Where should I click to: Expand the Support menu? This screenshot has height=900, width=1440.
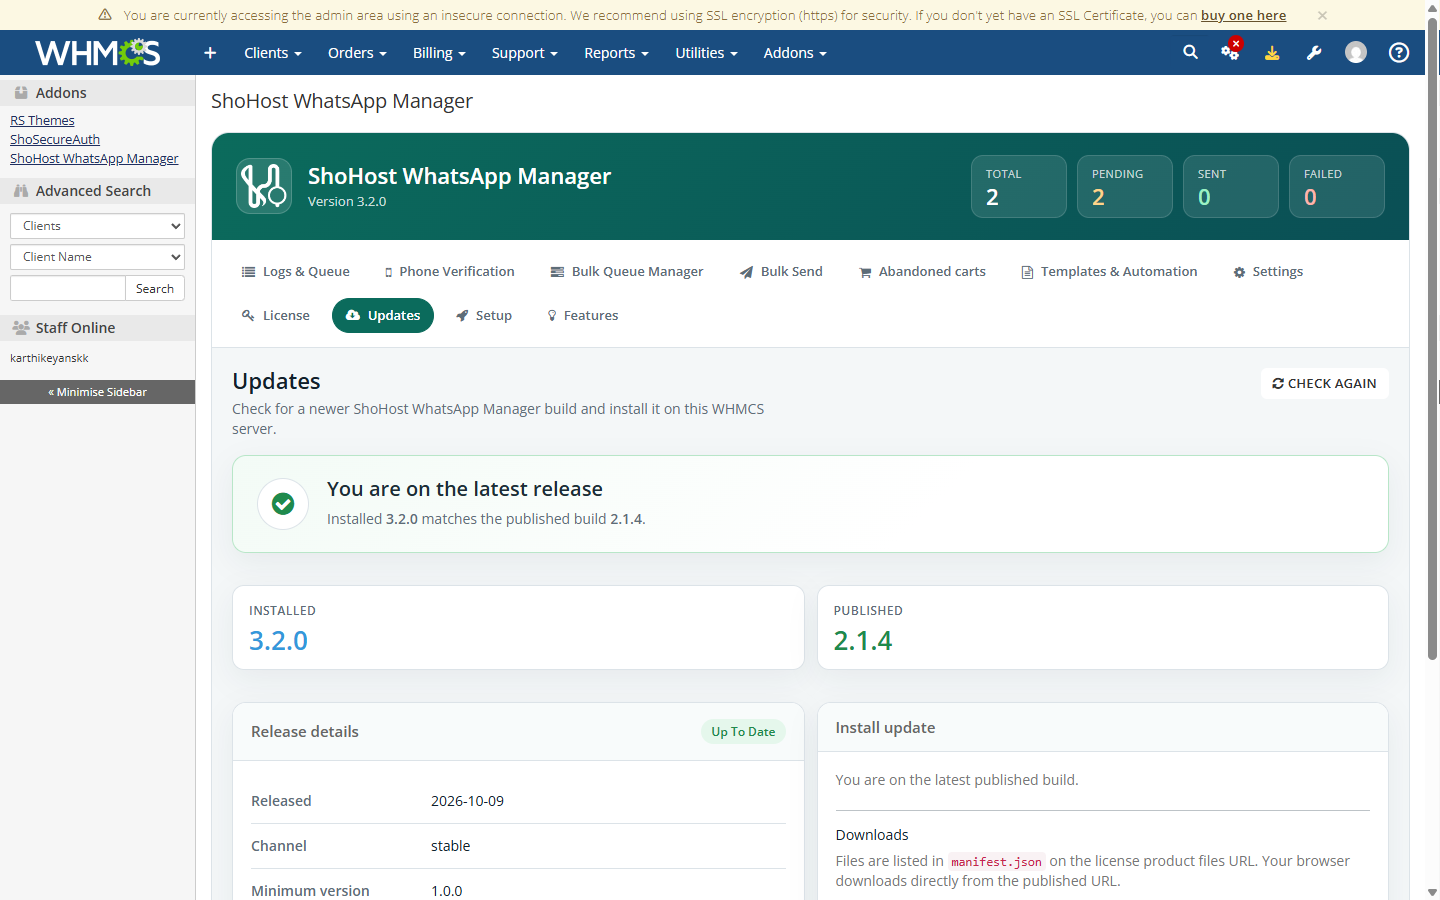pos(524,53)
